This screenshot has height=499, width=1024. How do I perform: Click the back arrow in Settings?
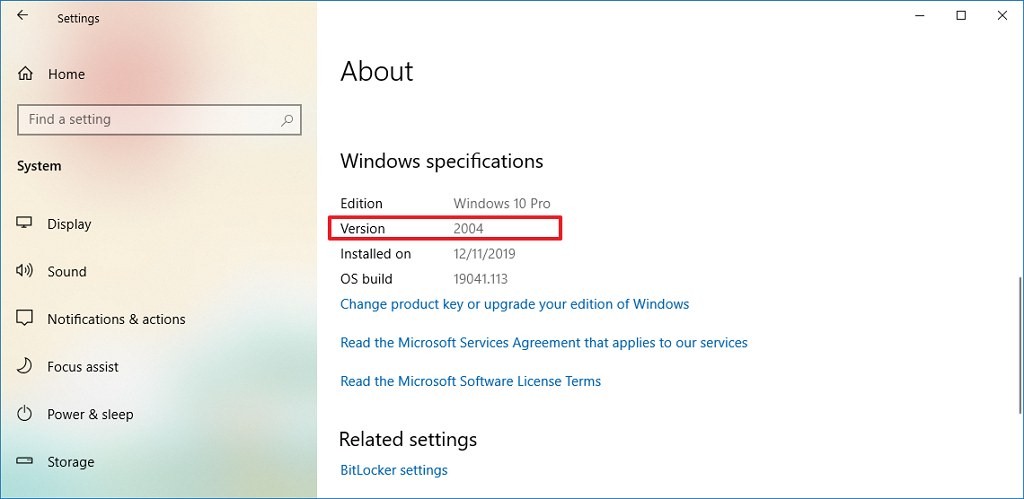(23, 15)
